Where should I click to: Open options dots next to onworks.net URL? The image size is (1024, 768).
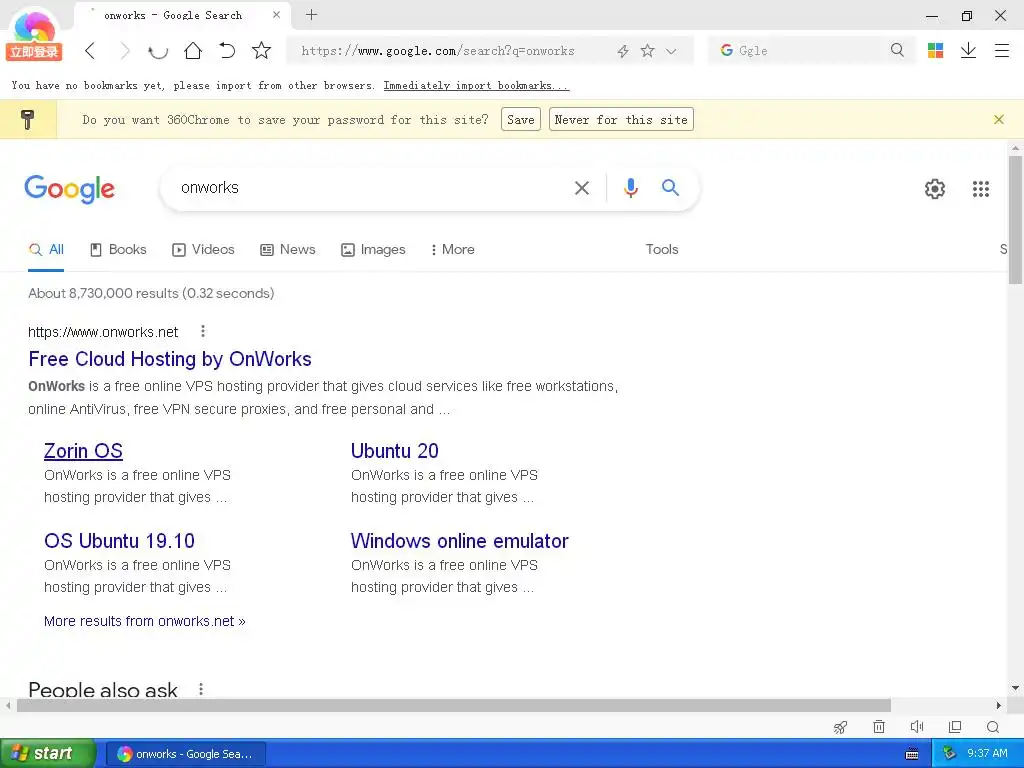[x=202, y=331]
